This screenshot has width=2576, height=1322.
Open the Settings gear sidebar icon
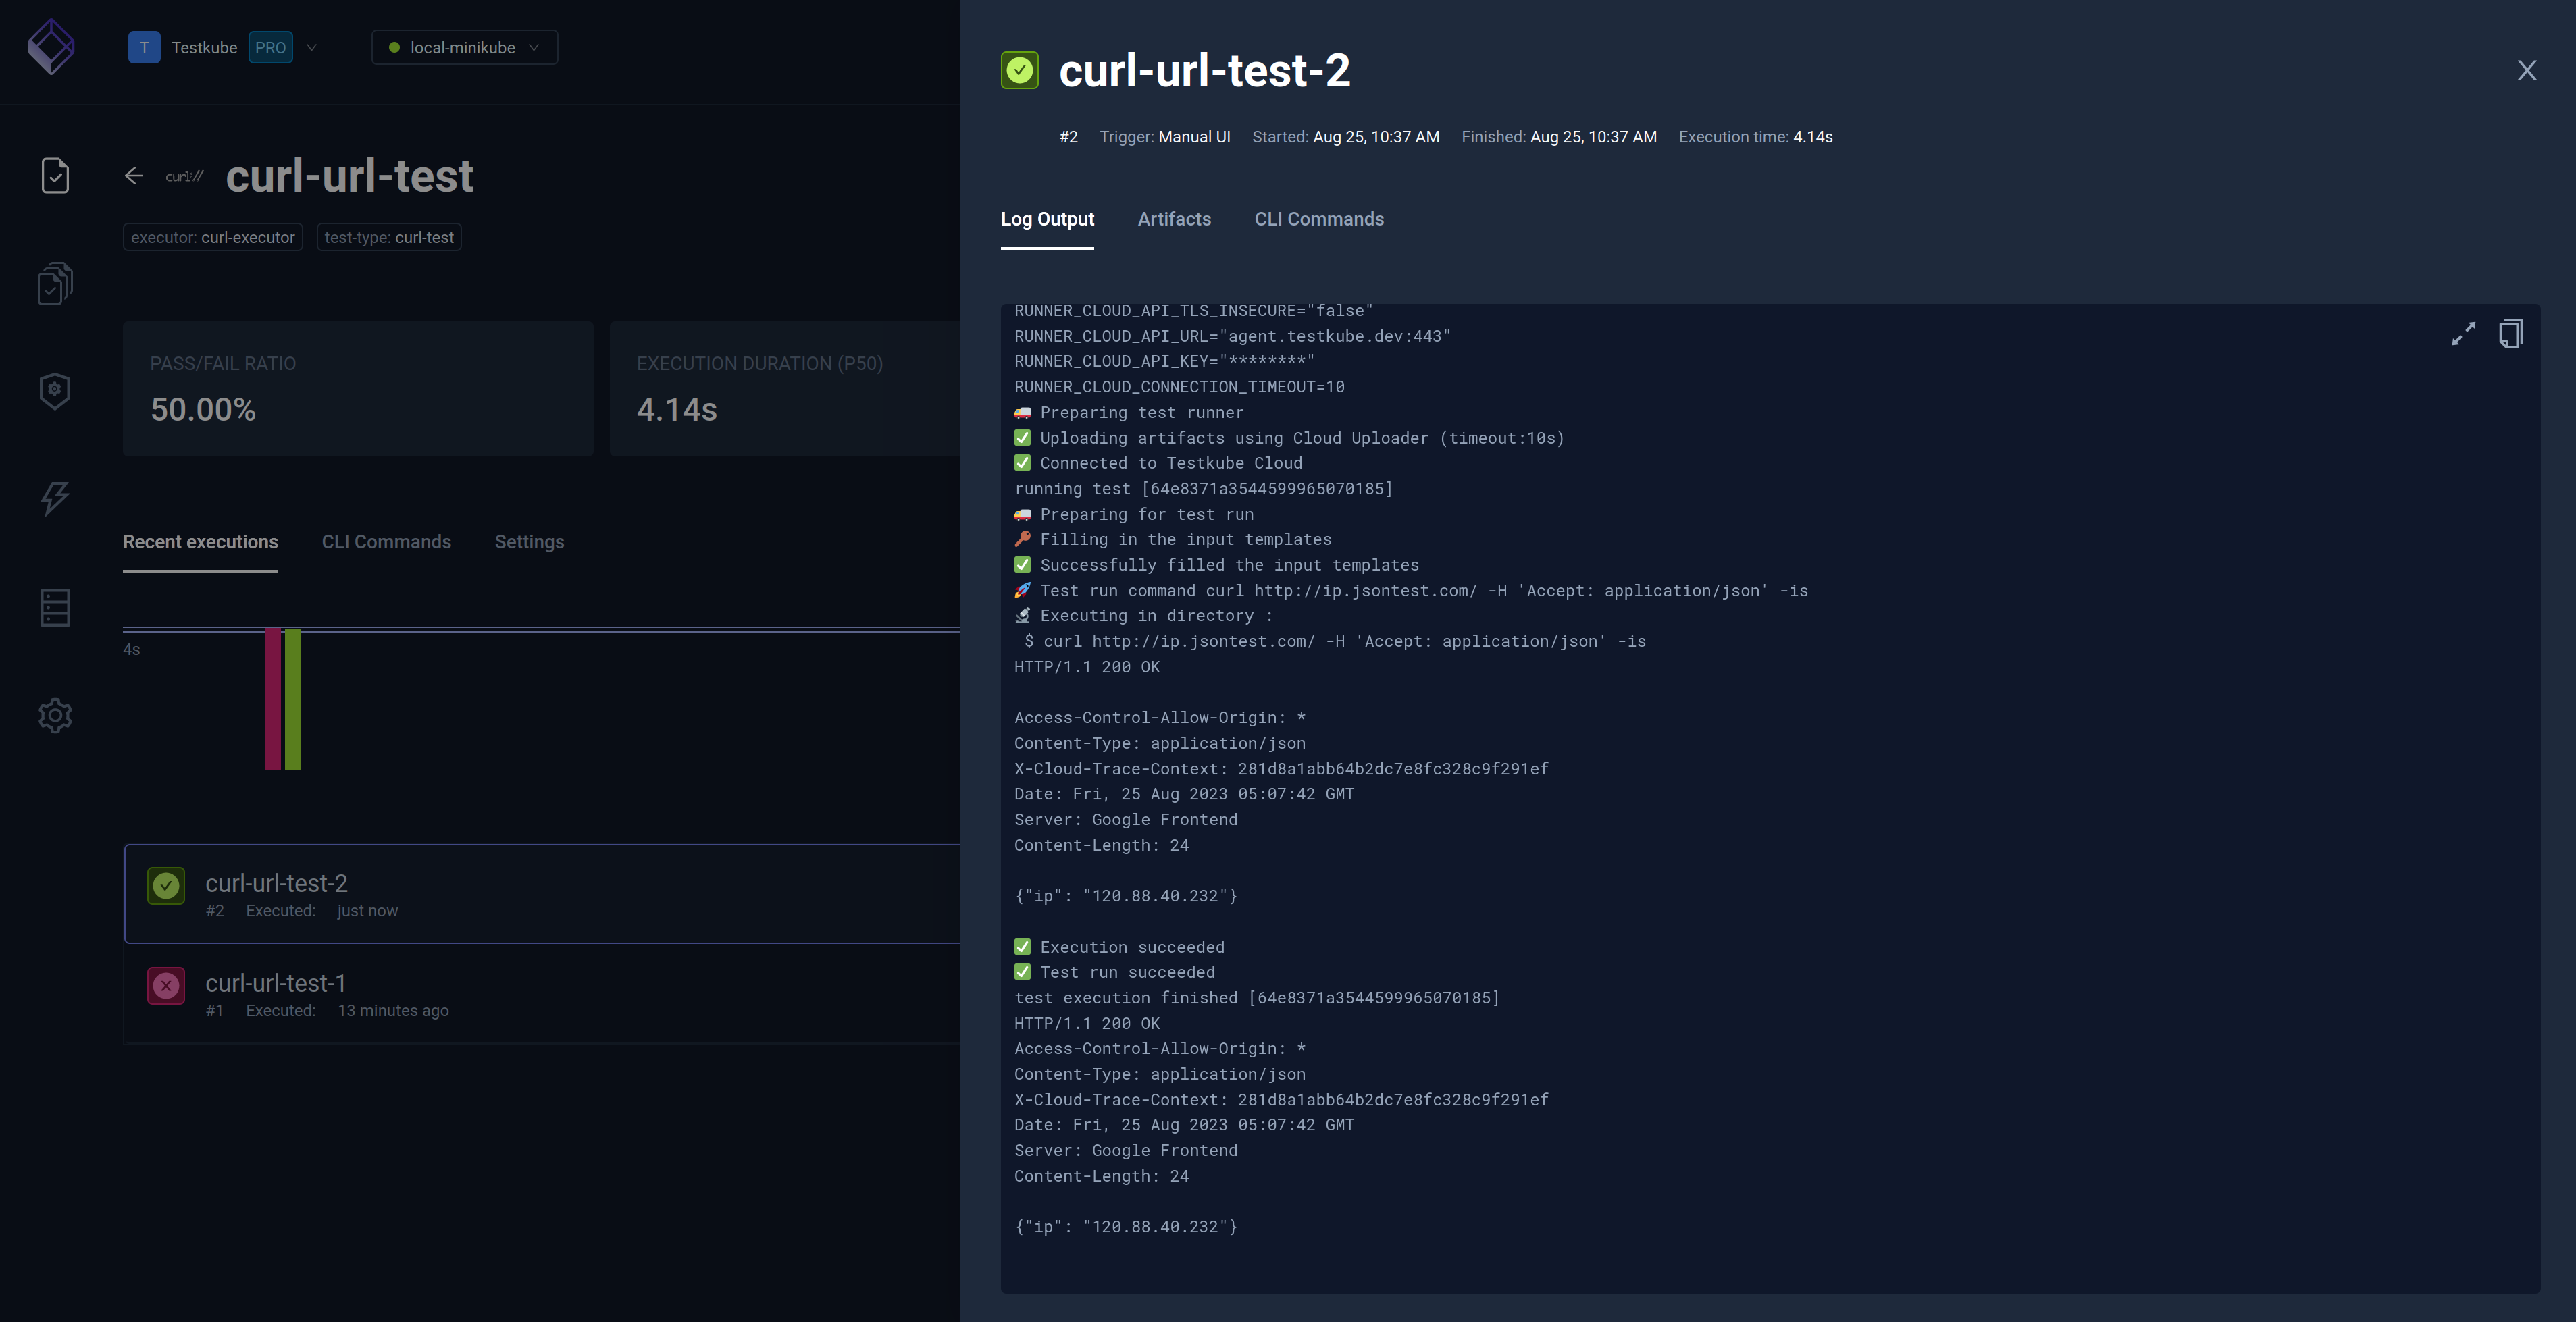pos(55,715)
